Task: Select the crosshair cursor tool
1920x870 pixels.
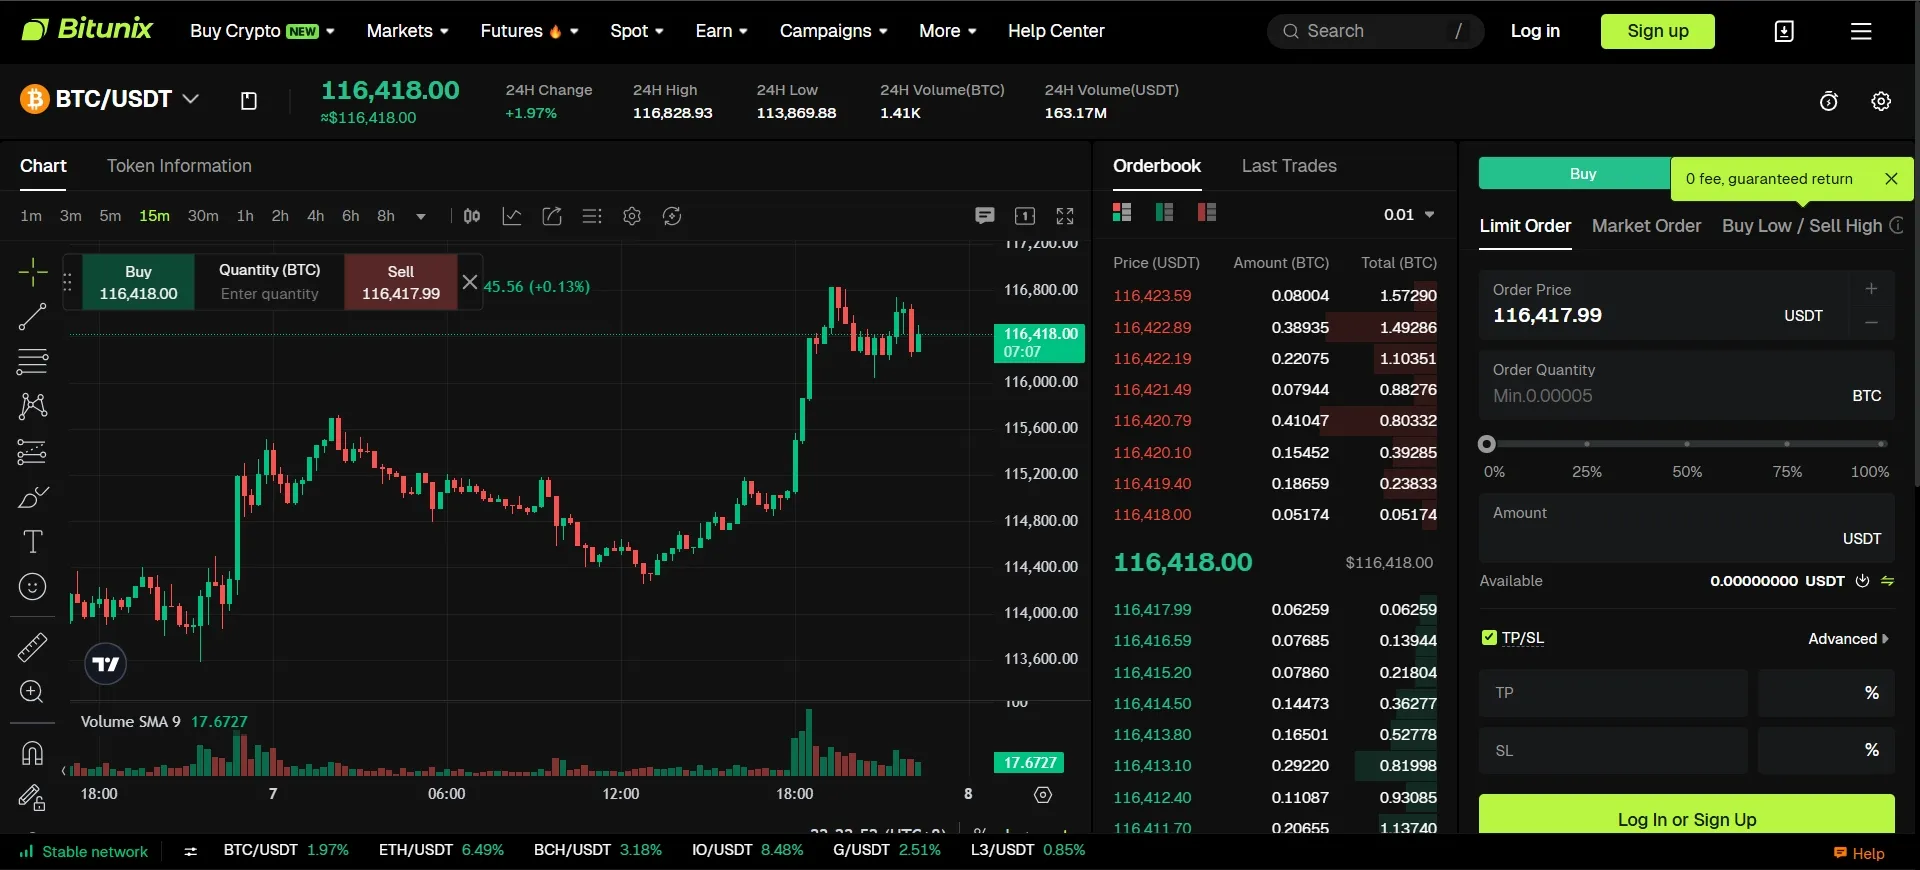Action: (x=32, y=272)
